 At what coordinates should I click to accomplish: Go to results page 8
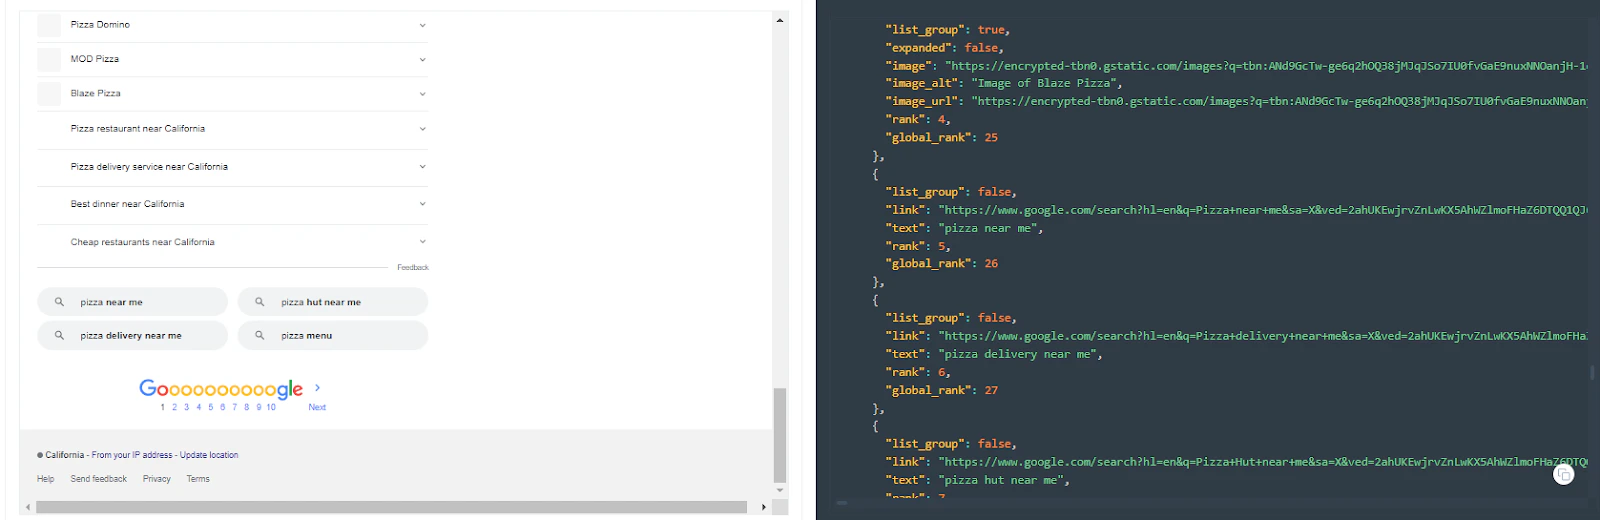click(x=246, y=407)
